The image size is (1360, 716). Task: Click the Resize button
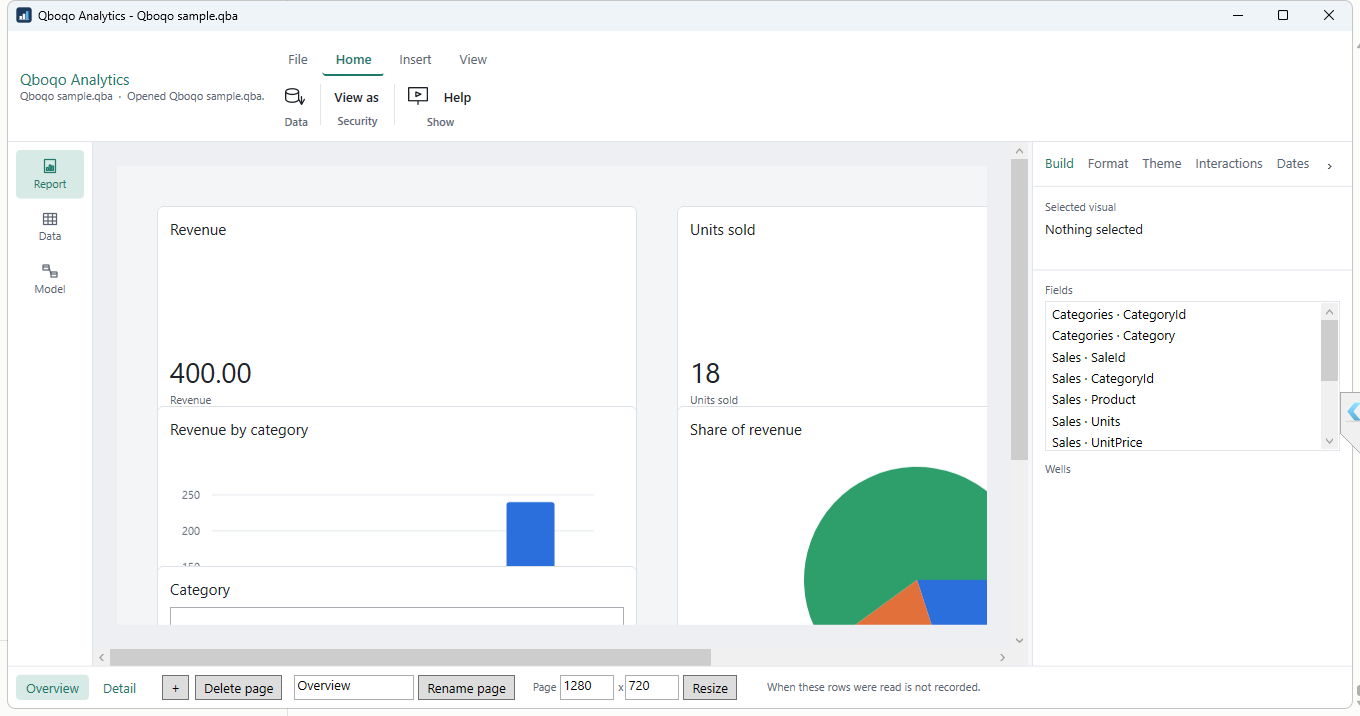point(710,688)
